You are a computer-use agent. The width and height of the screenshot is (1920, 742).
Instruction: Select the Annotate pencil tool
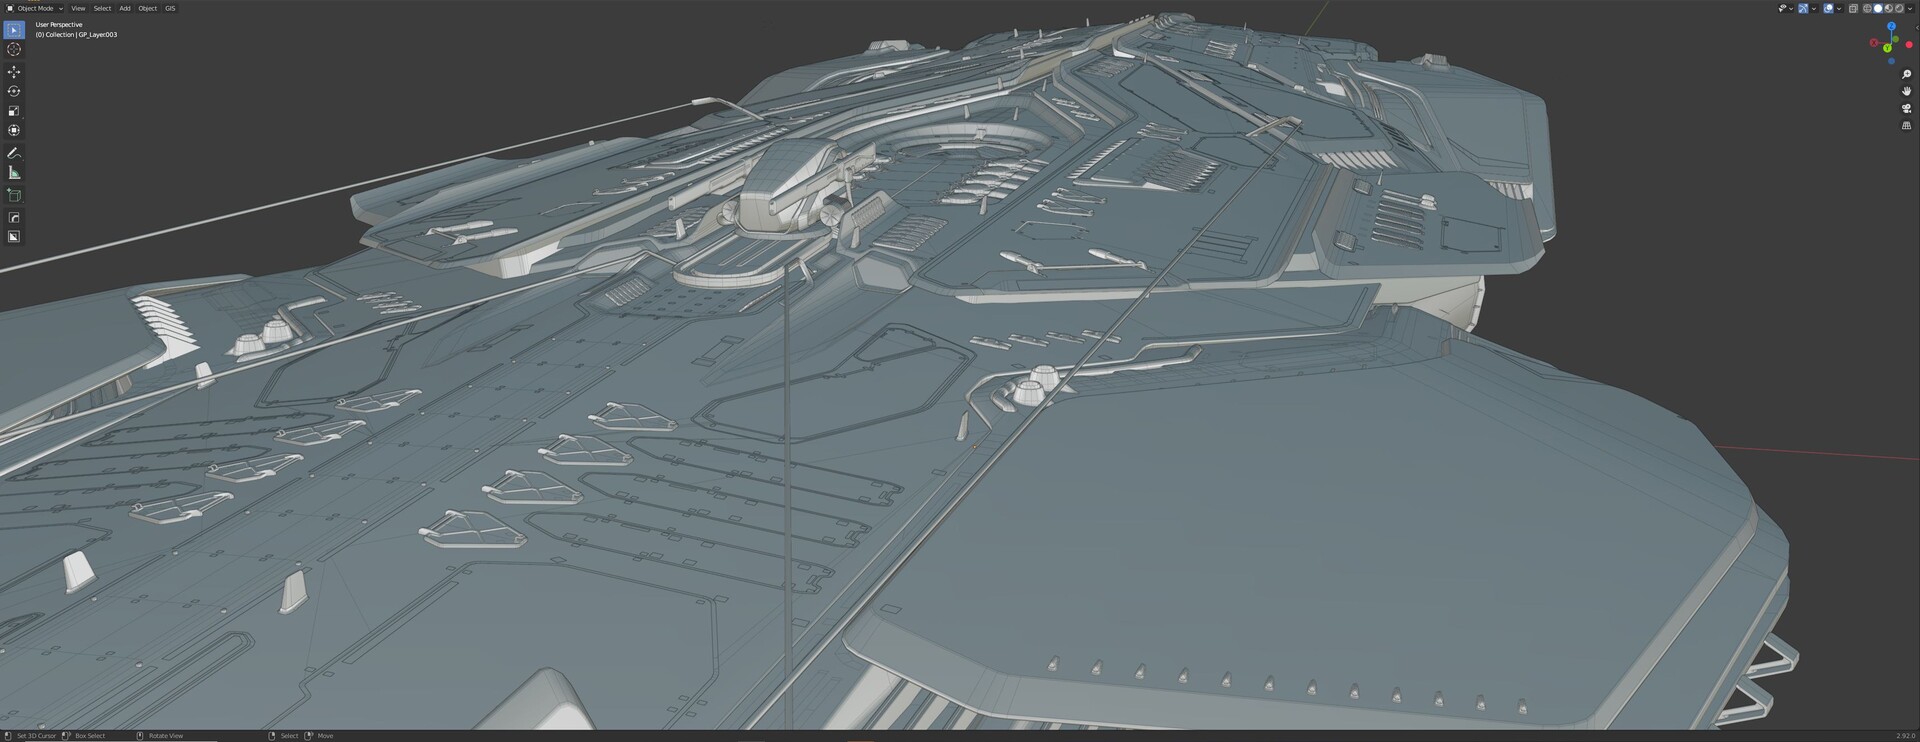click(x=14, y=153)
